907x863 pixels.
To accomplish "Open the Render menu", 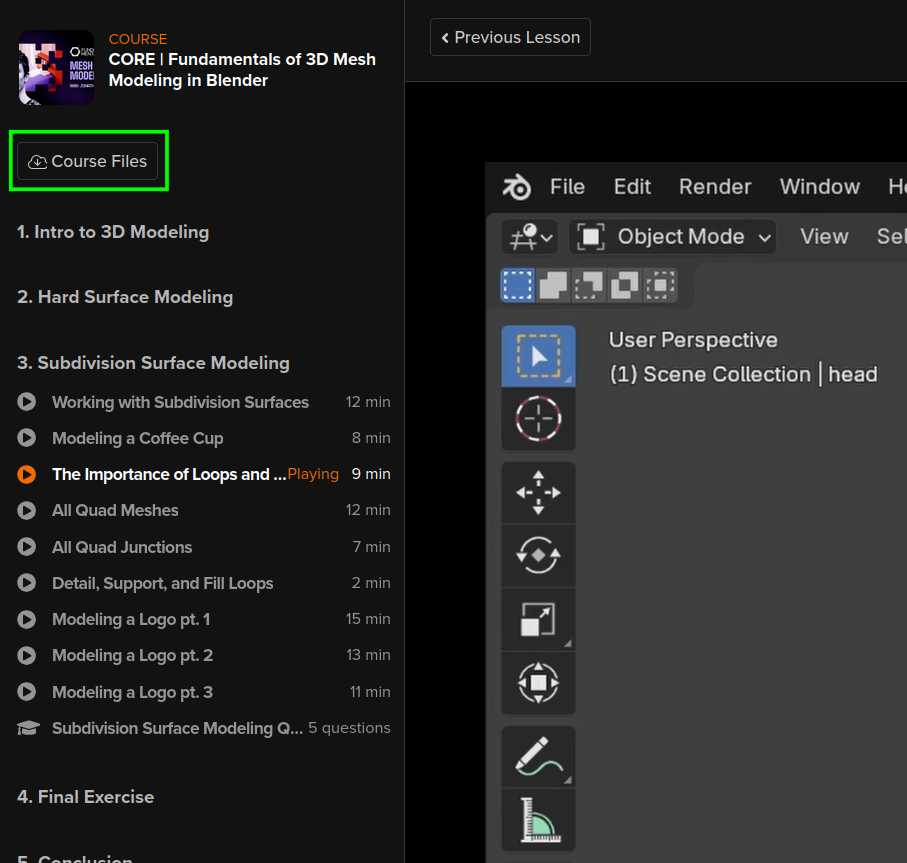I will pos(714,187).
